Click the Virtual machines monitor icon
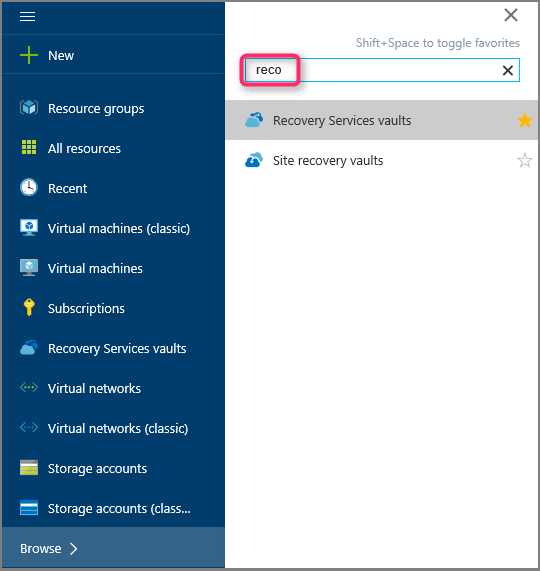Viewport: 540px width, 571px height. 29,268
